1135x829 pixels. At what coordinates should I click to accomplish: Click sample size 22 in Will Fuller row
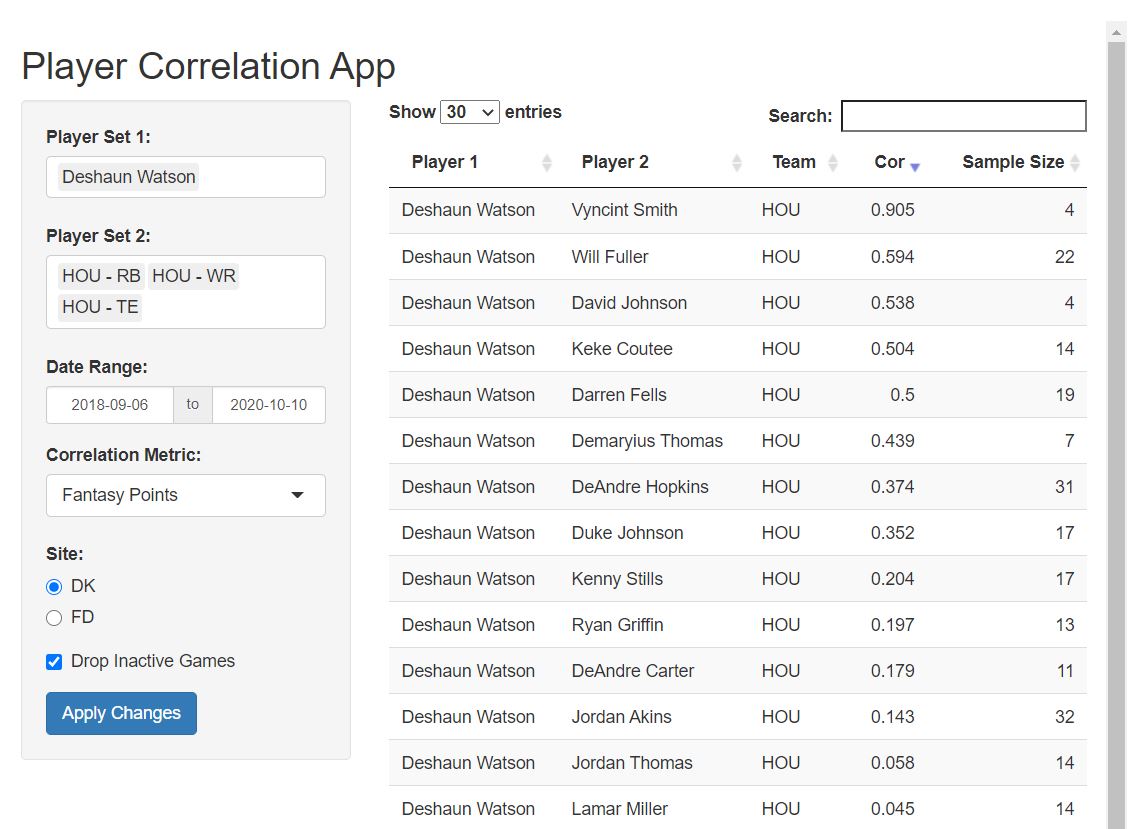pyautogui.click(x=1064, y=257)
